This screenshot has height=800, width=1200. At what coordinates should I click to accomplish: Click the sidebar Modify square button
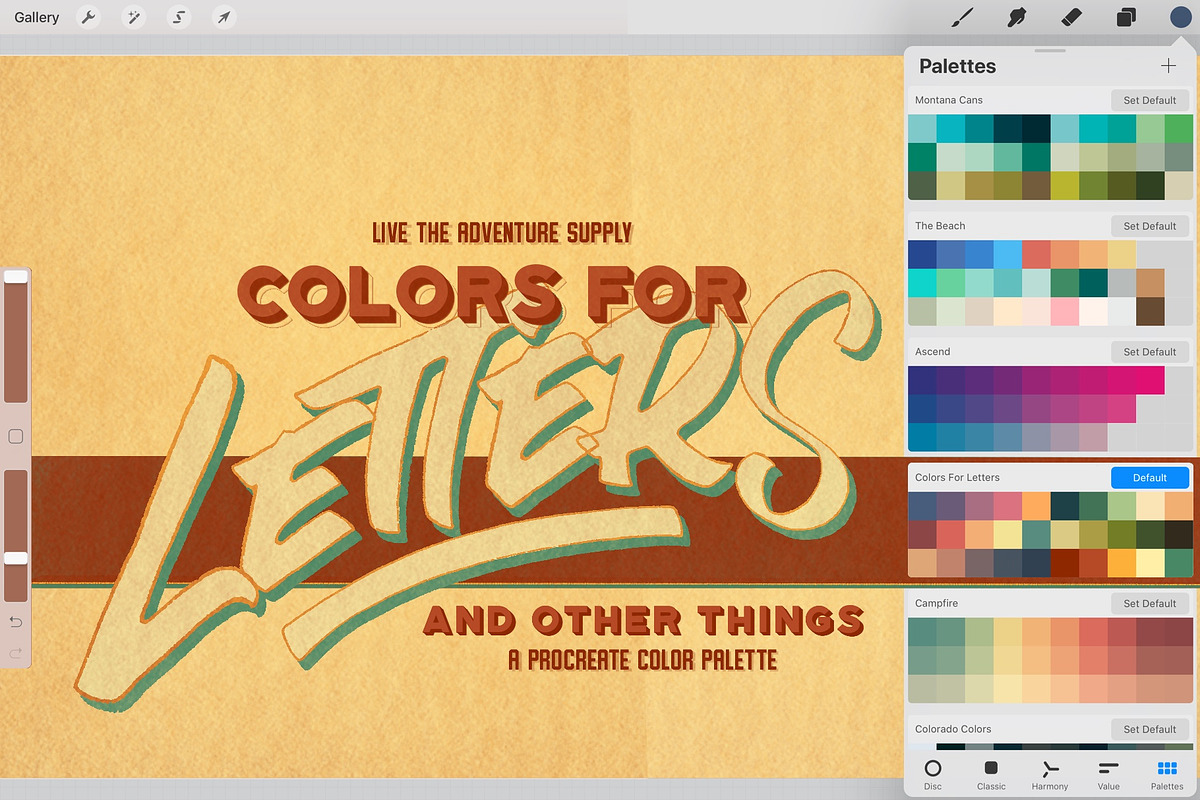[x=15, y=436]
